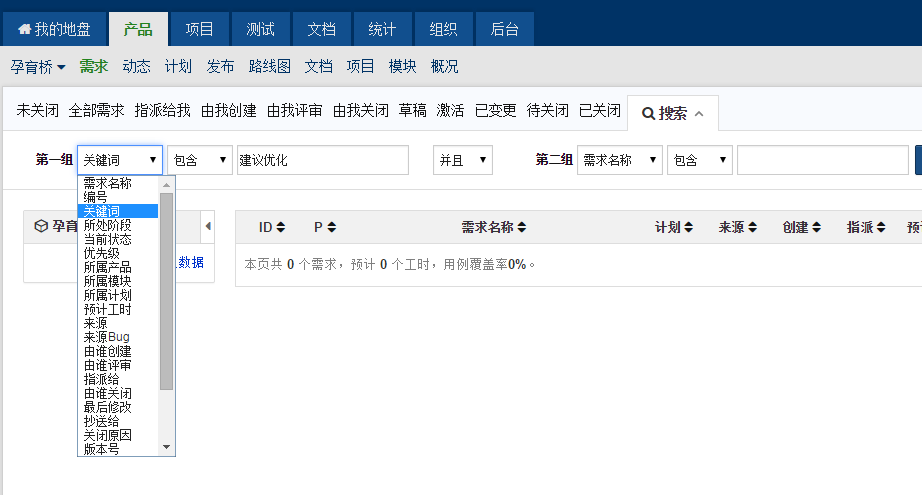Open 发布 submenu item
Screen dimensions: 922x495
pyautogui.click(x=221, y=66)
